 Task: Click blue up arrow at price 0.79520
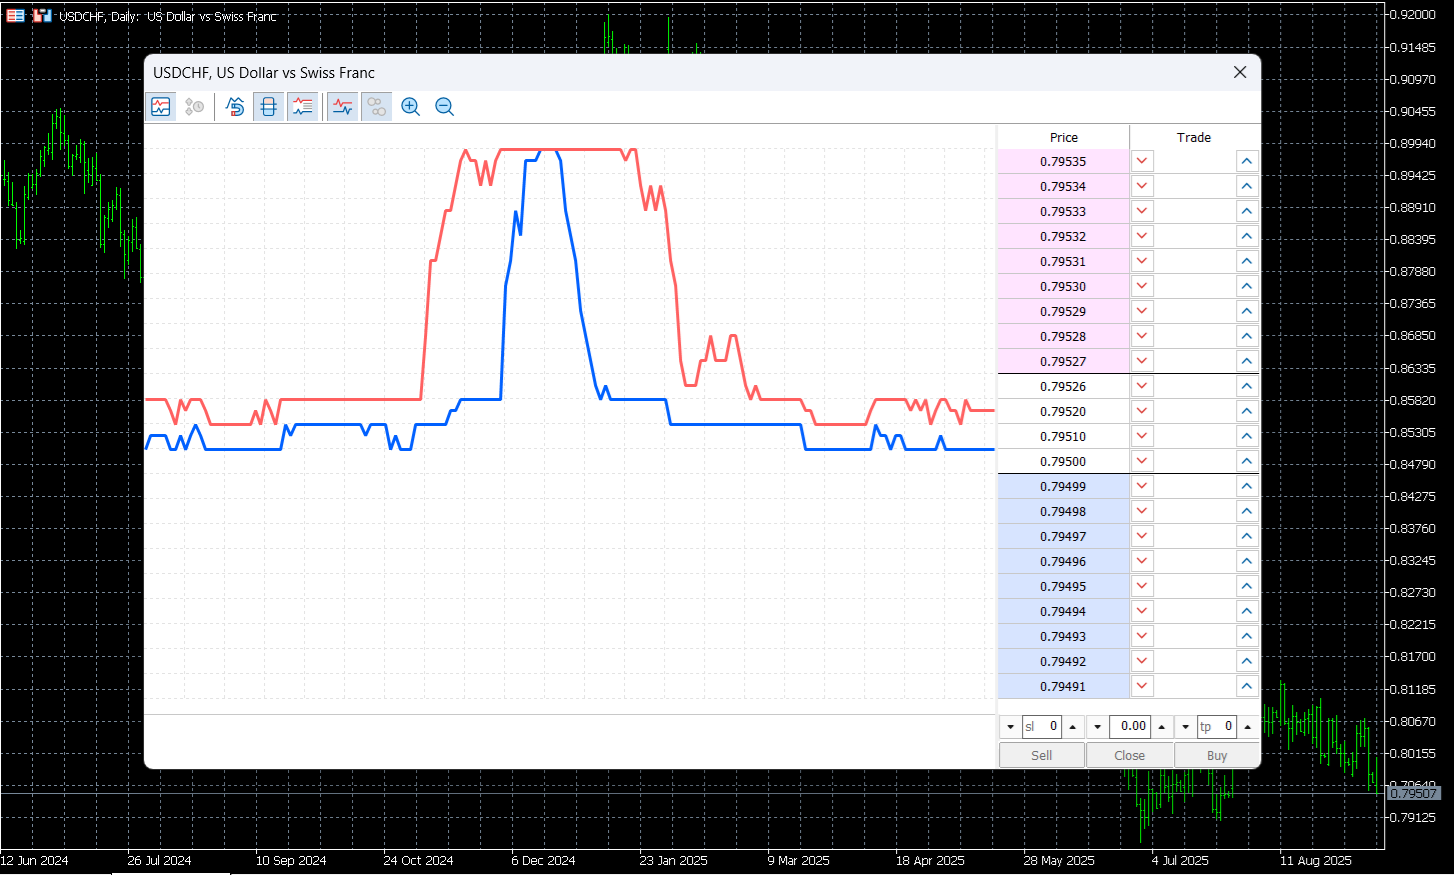pyautogui.click(x=1246, y=411)
